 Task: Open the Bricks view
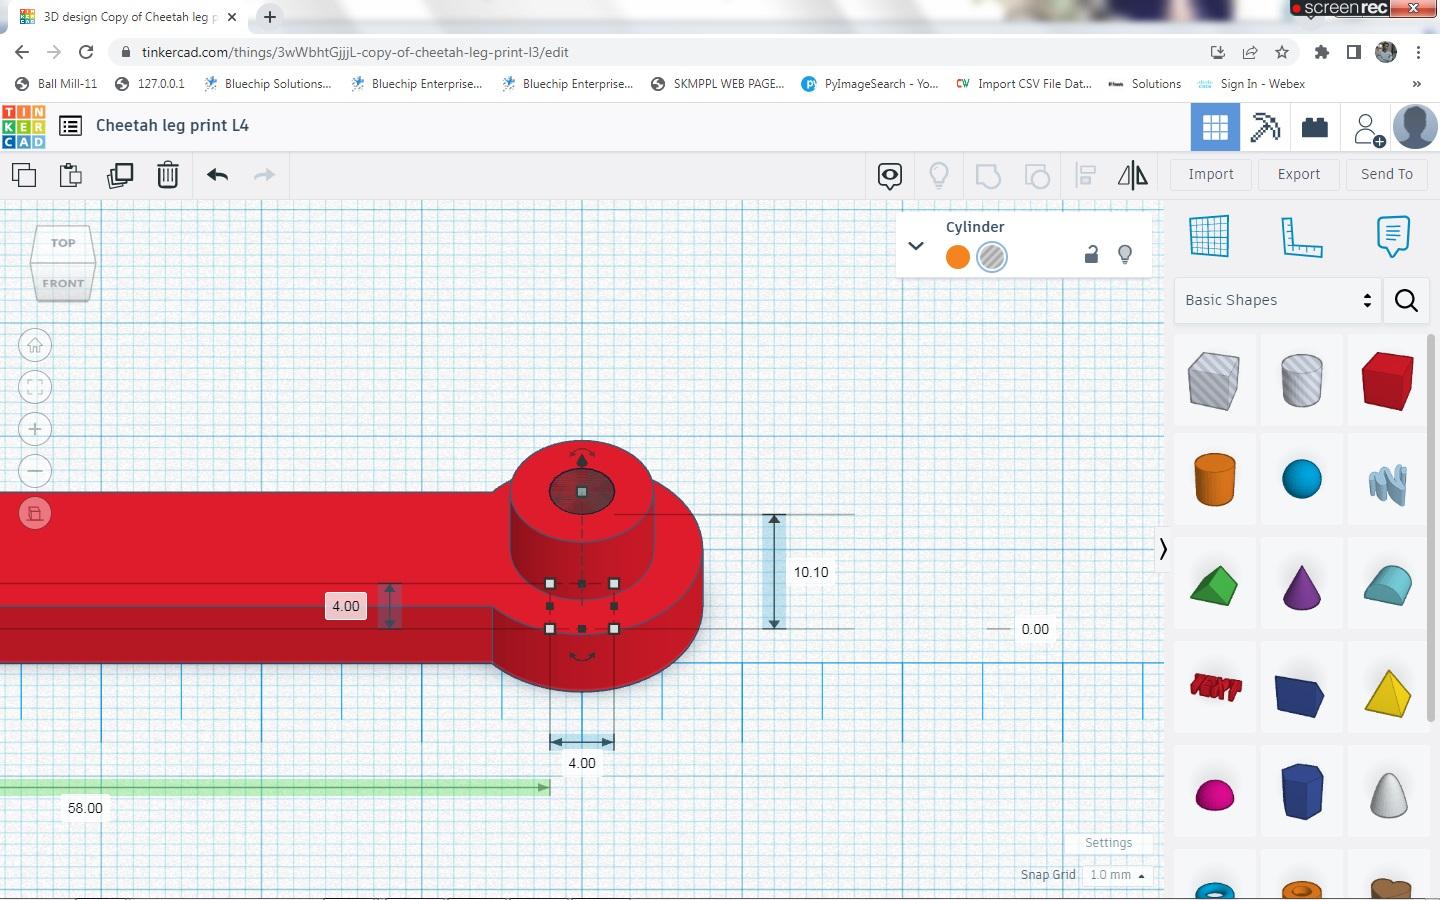point(1315,127)
